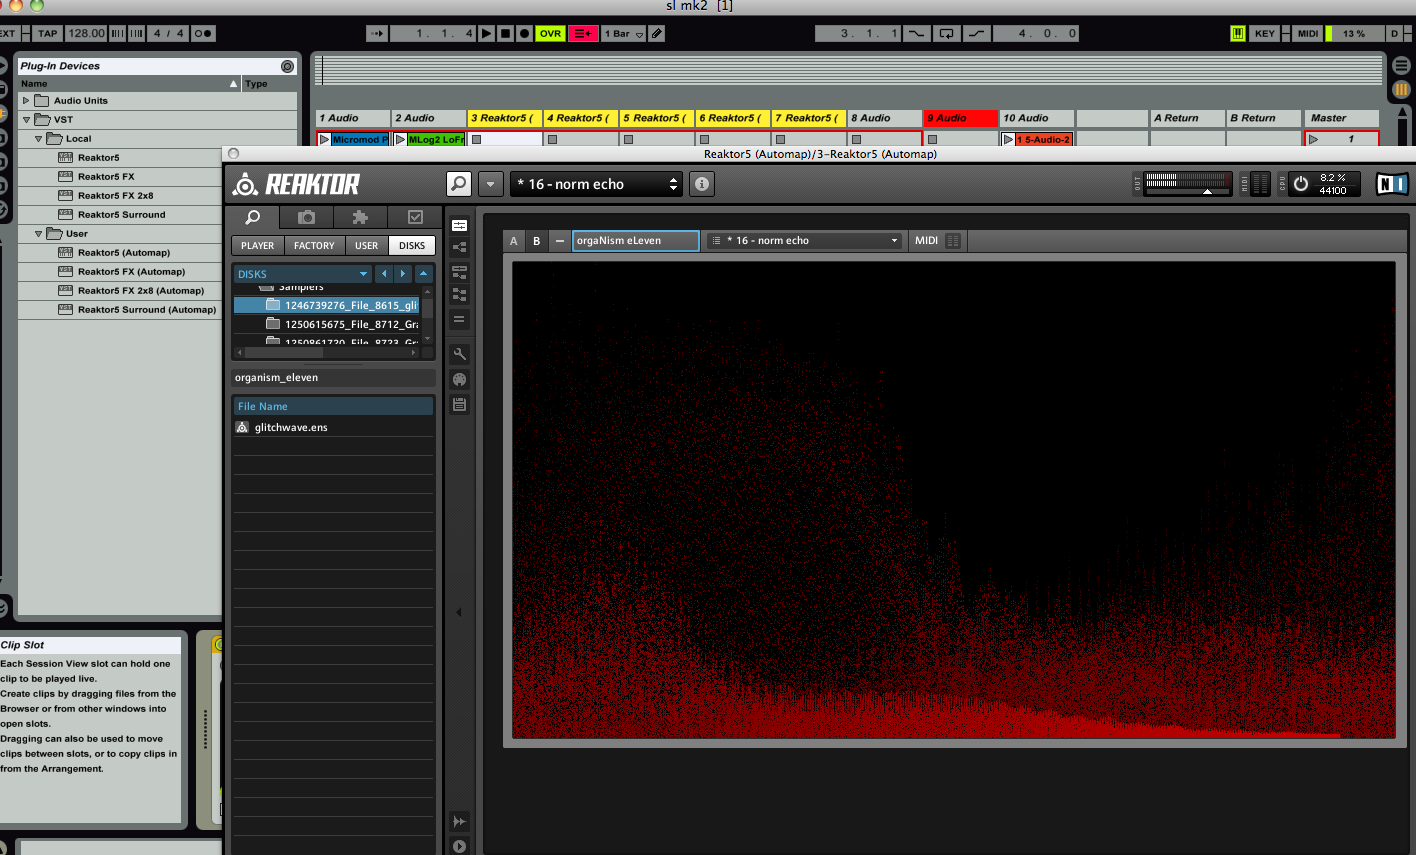1416x855 pixels.
Task: Collapse the Local folder
Action: pos(39,139)
